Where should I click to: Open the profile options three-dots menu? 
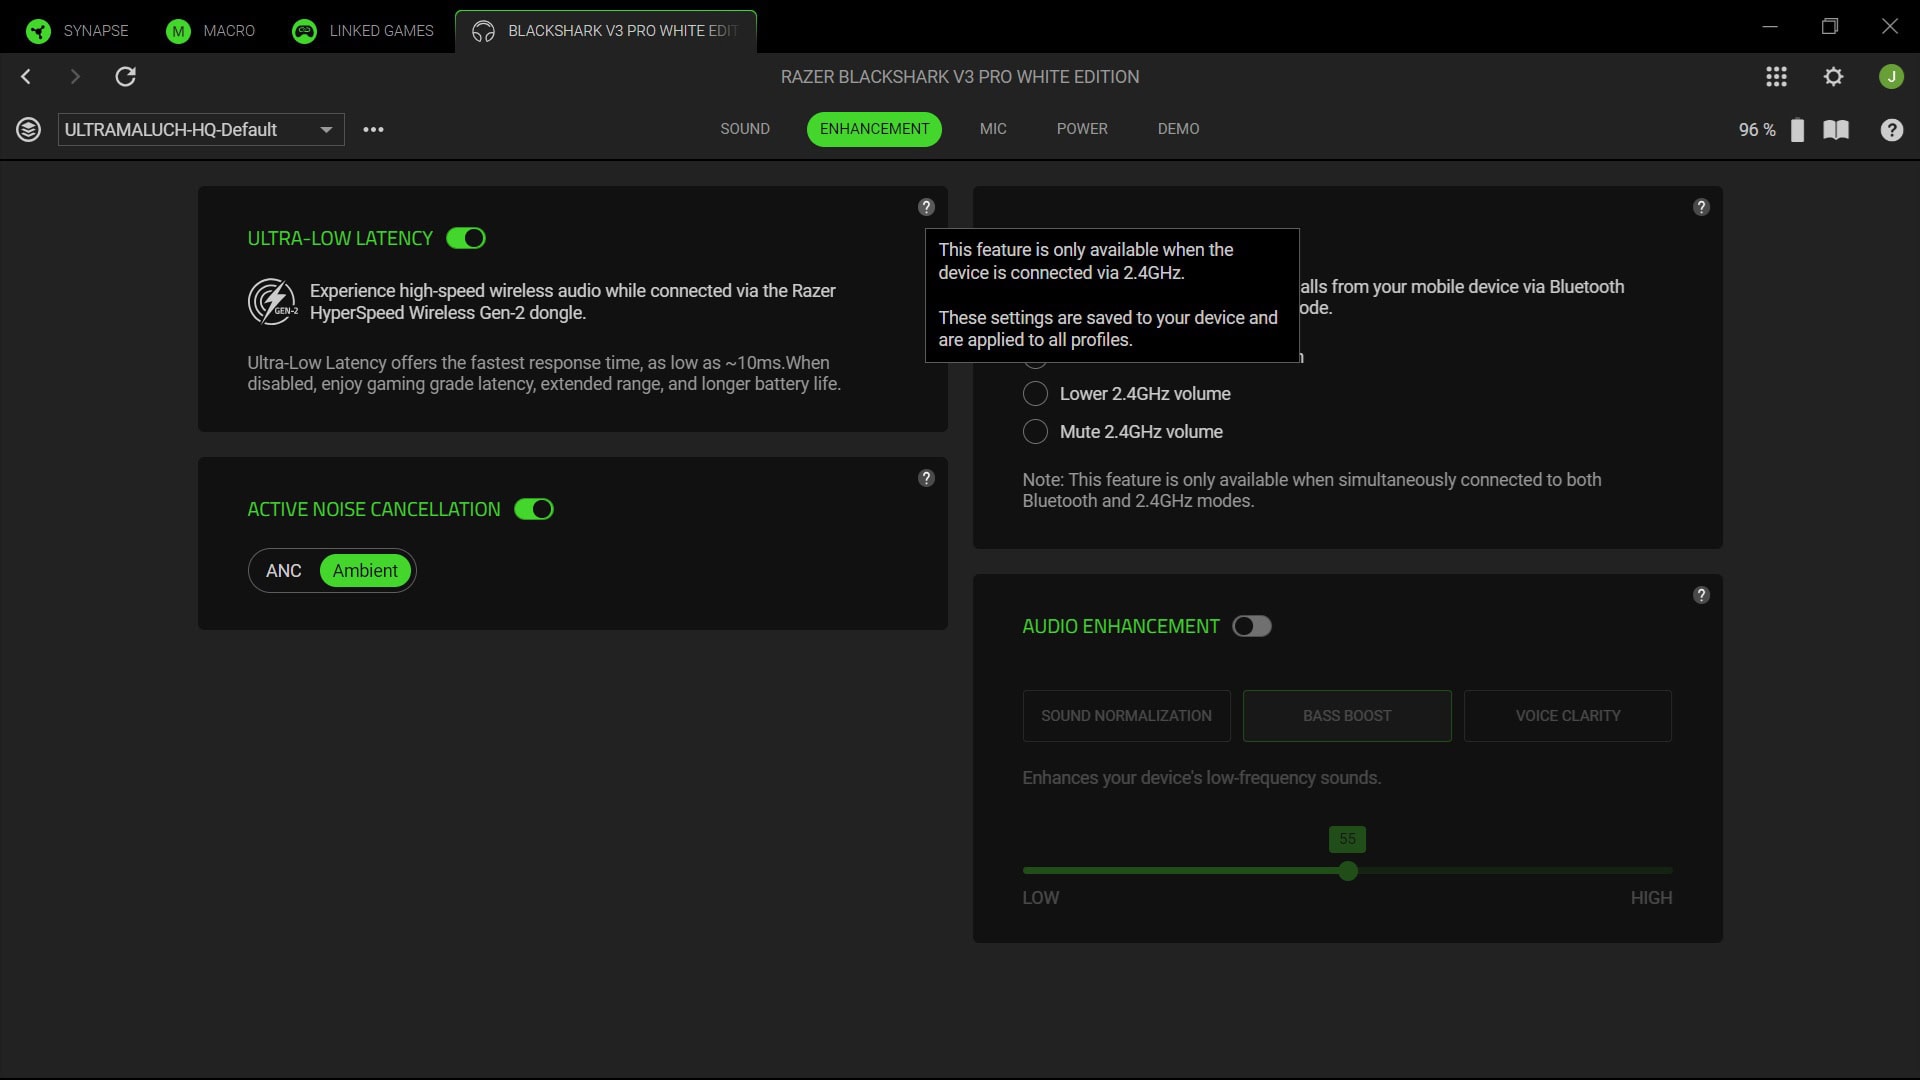point(373,129)
